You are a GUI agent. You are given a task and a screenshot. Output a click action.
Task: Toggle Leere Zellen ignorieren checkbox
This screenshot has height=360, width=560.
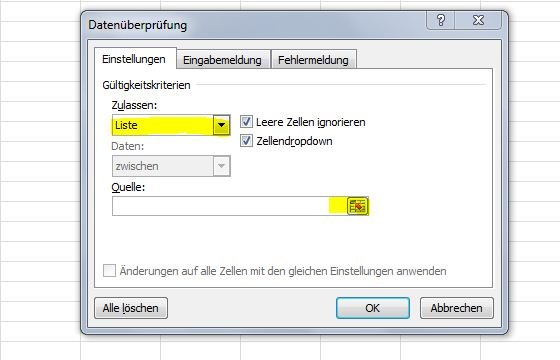tap(246, 122)
